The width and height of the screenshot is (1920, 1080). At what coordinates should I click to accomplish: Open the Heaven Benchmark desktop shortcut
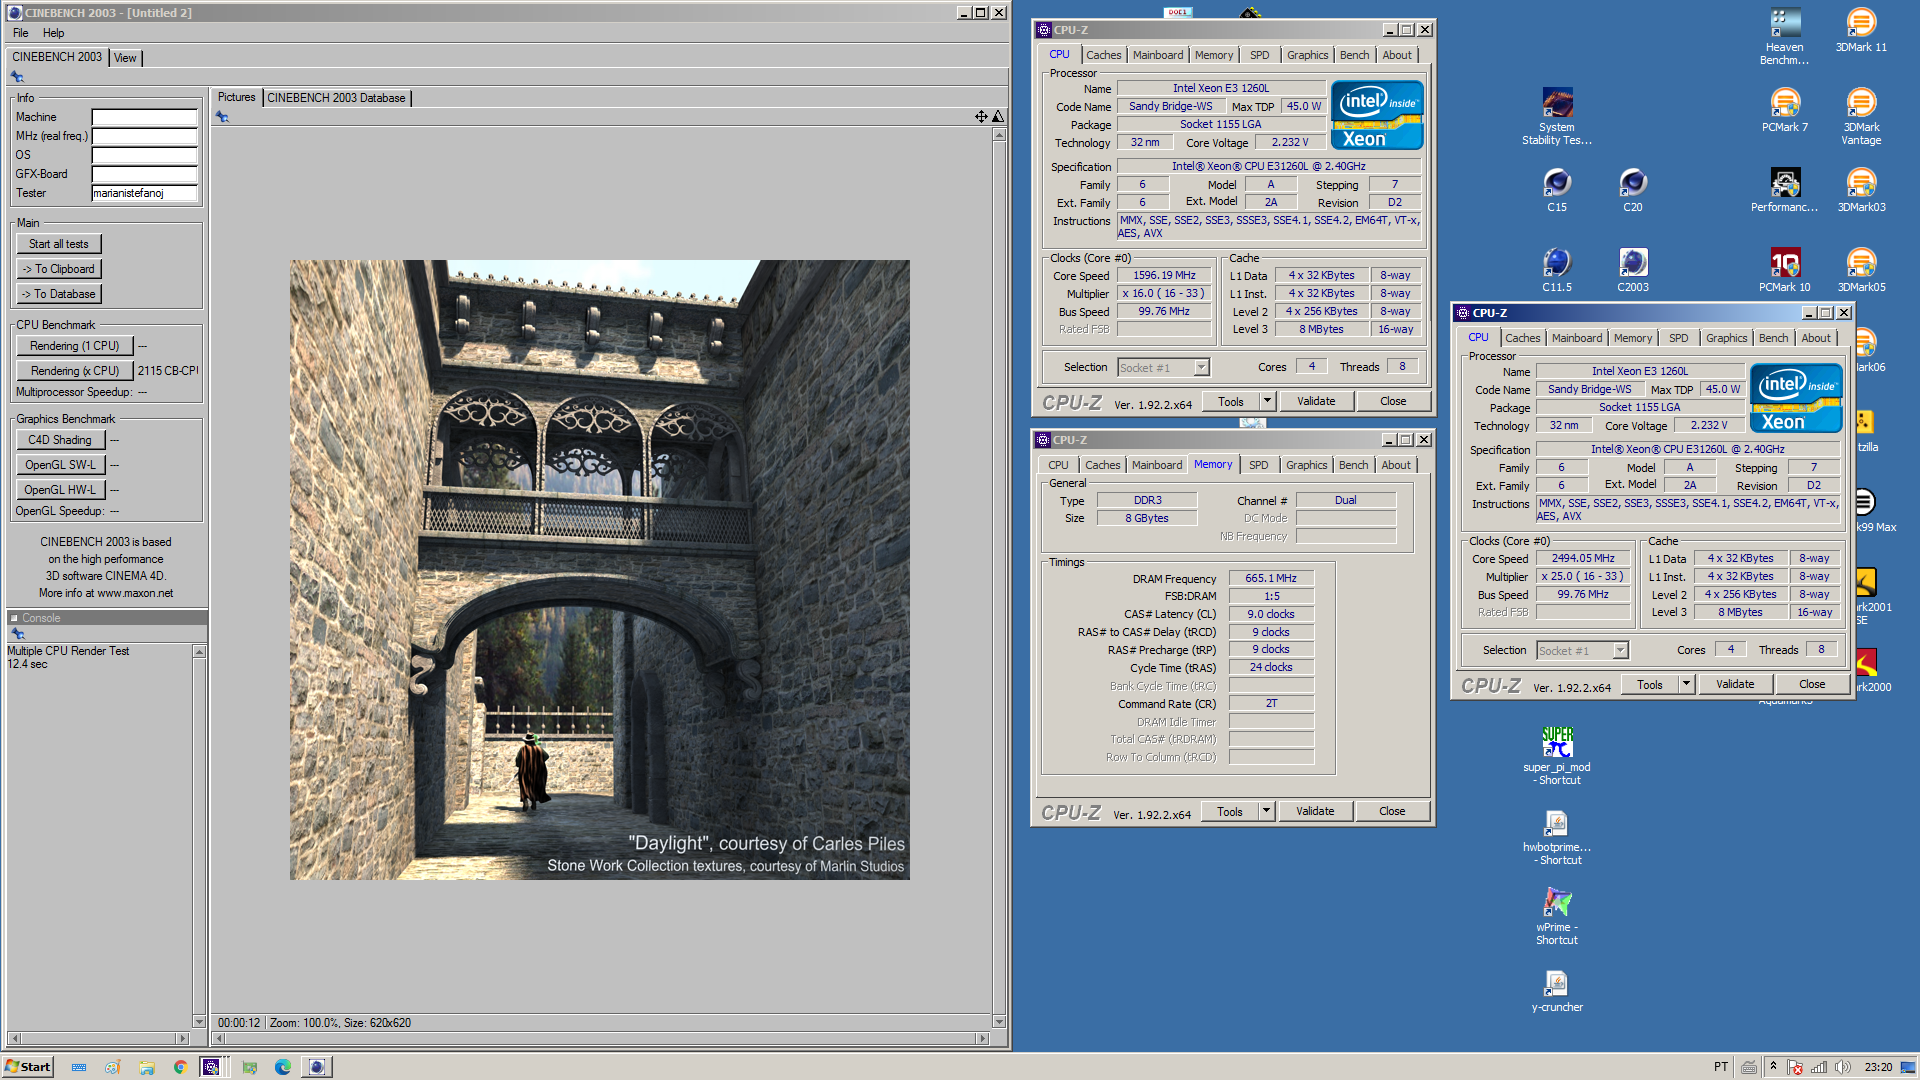1784,37
